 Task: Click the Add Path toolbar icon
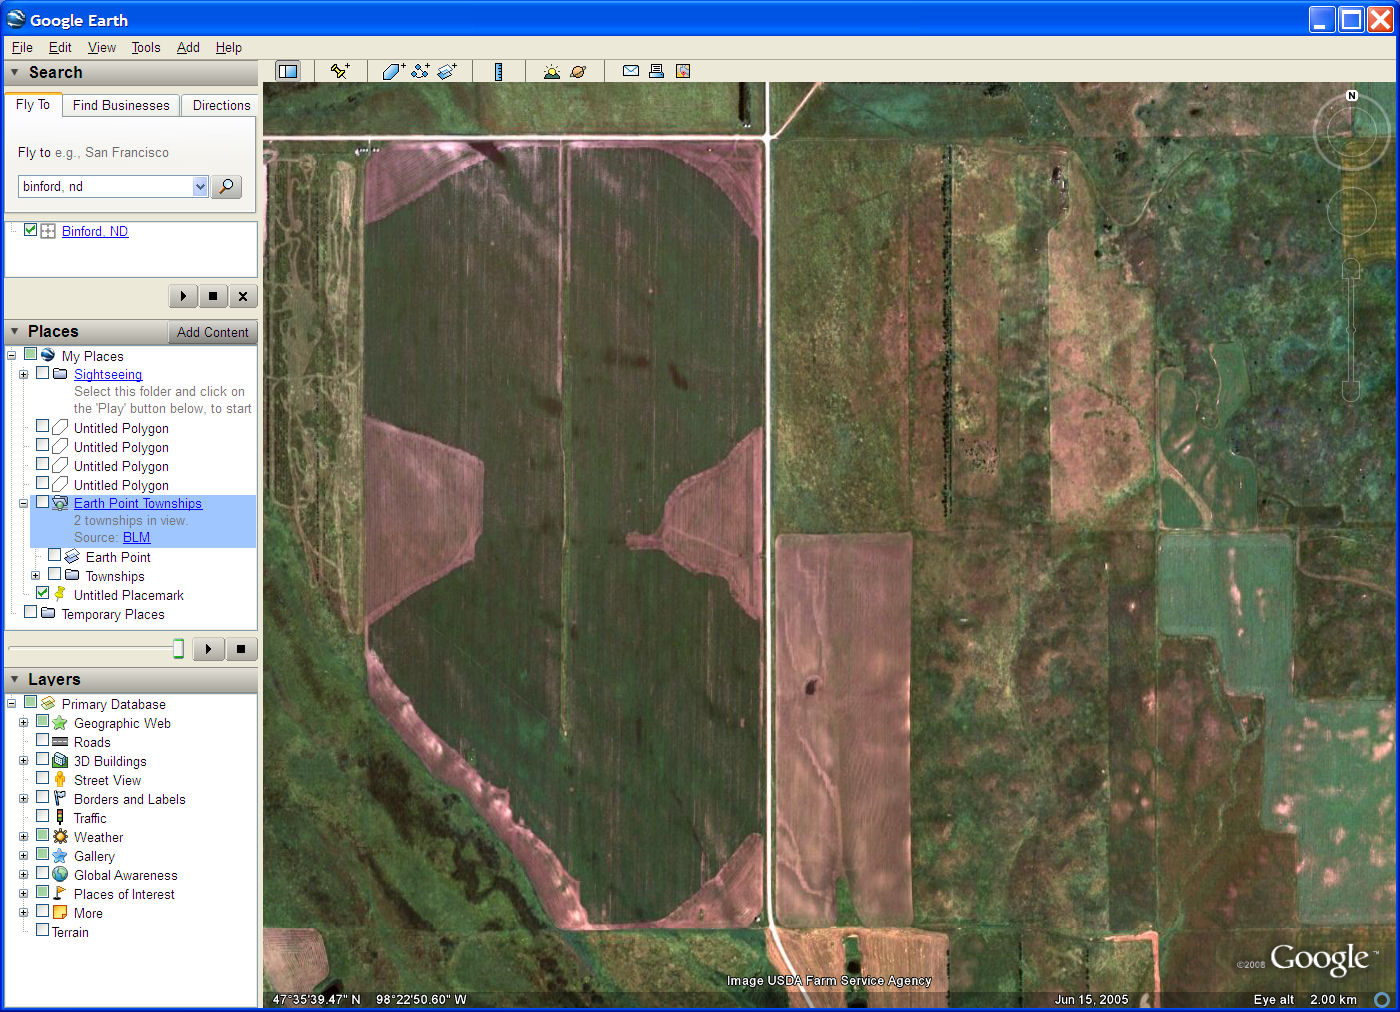[x=420, y=71]
